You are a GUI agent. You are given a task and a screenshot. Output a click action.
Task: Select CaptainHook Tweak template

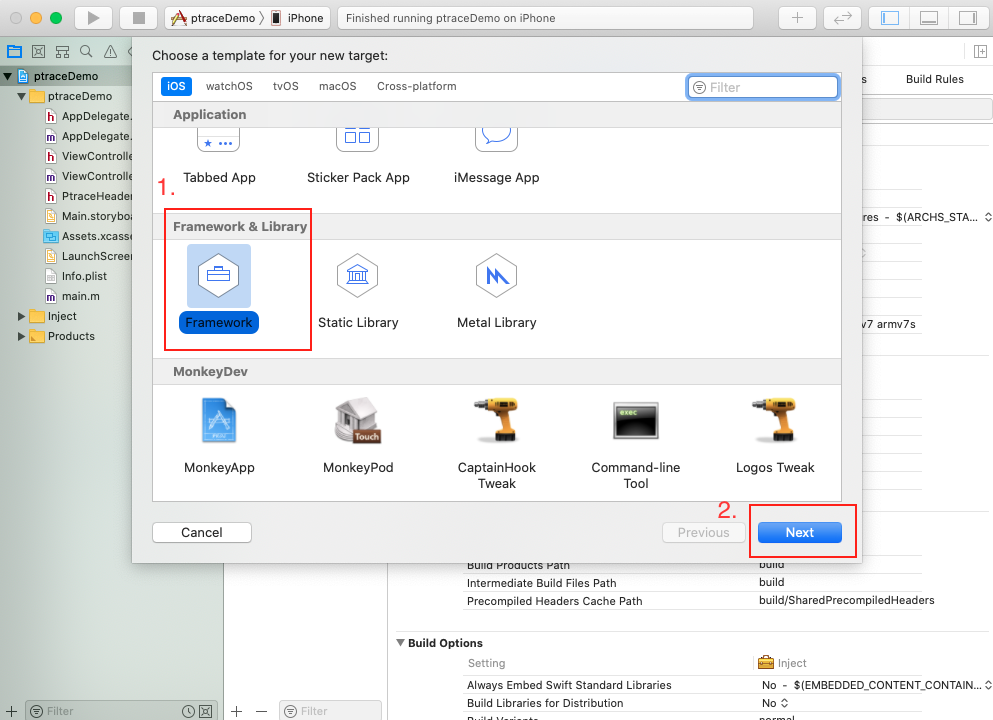496,443
